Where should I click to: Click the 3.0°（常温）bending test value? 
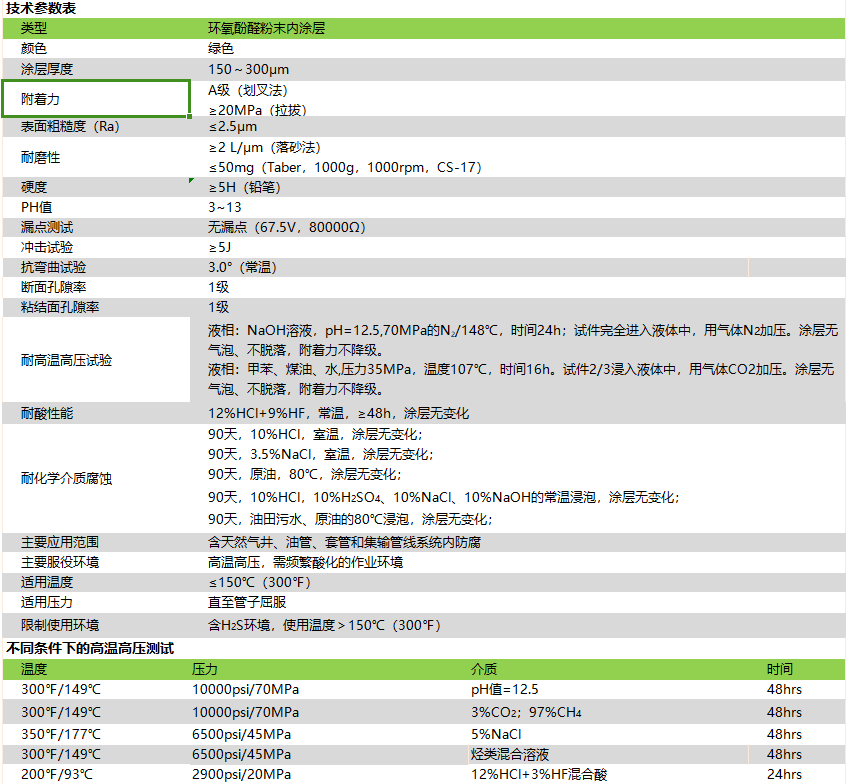[242, 267]
